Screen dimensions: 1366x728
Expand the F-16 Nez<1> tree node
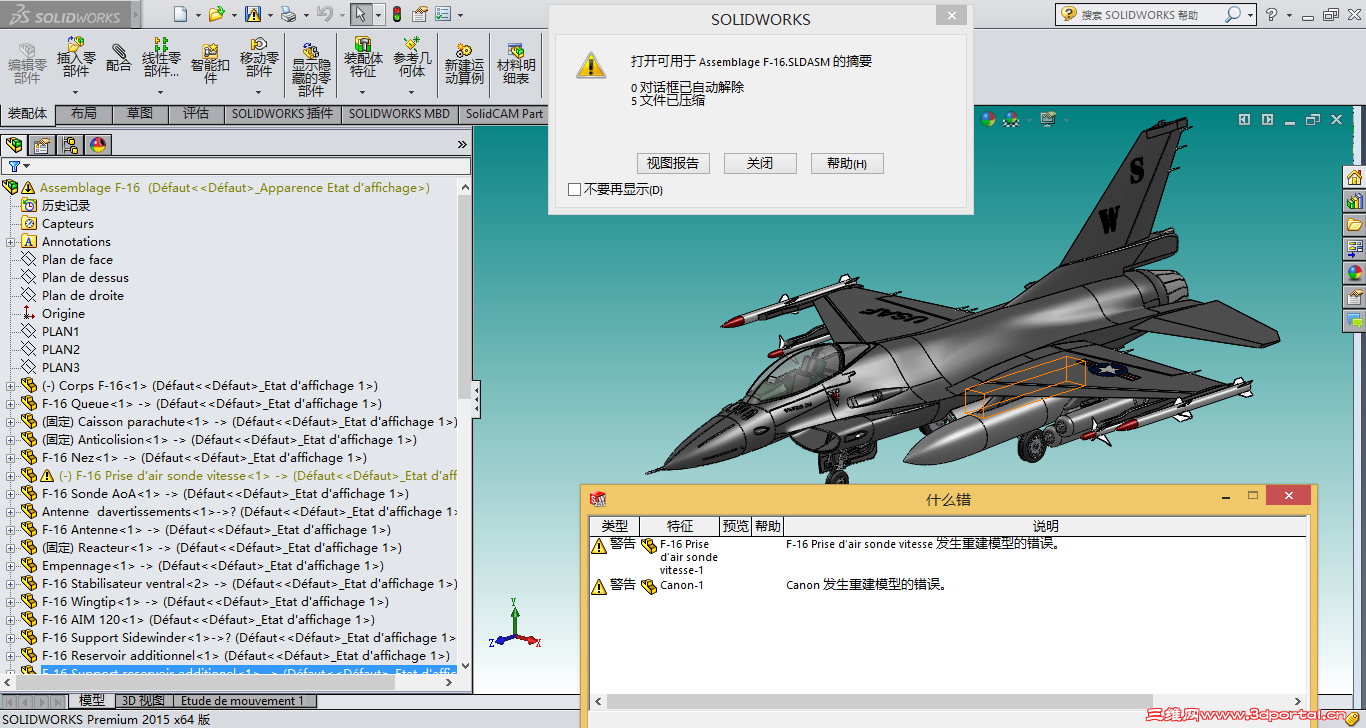point(10,458)
